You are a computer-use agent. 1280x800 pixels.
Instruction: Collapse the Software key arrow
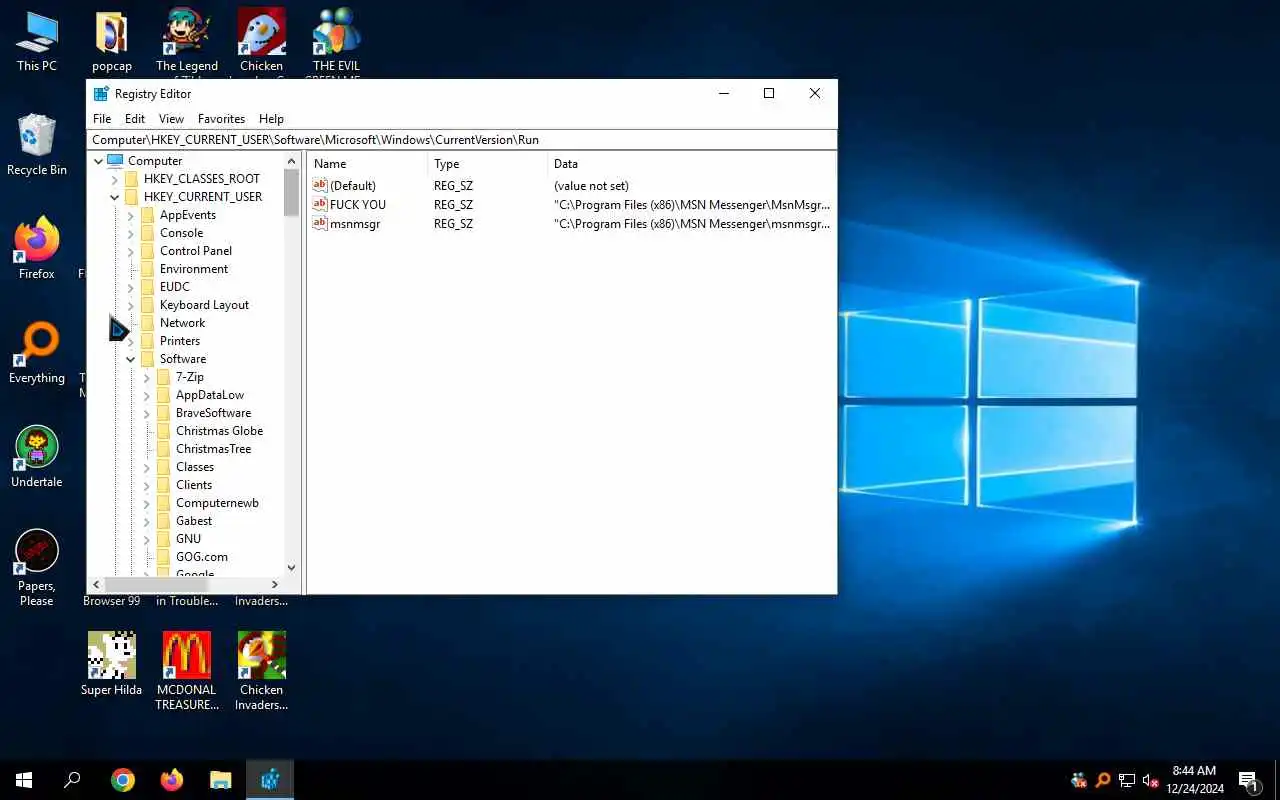tap(130, 359)
